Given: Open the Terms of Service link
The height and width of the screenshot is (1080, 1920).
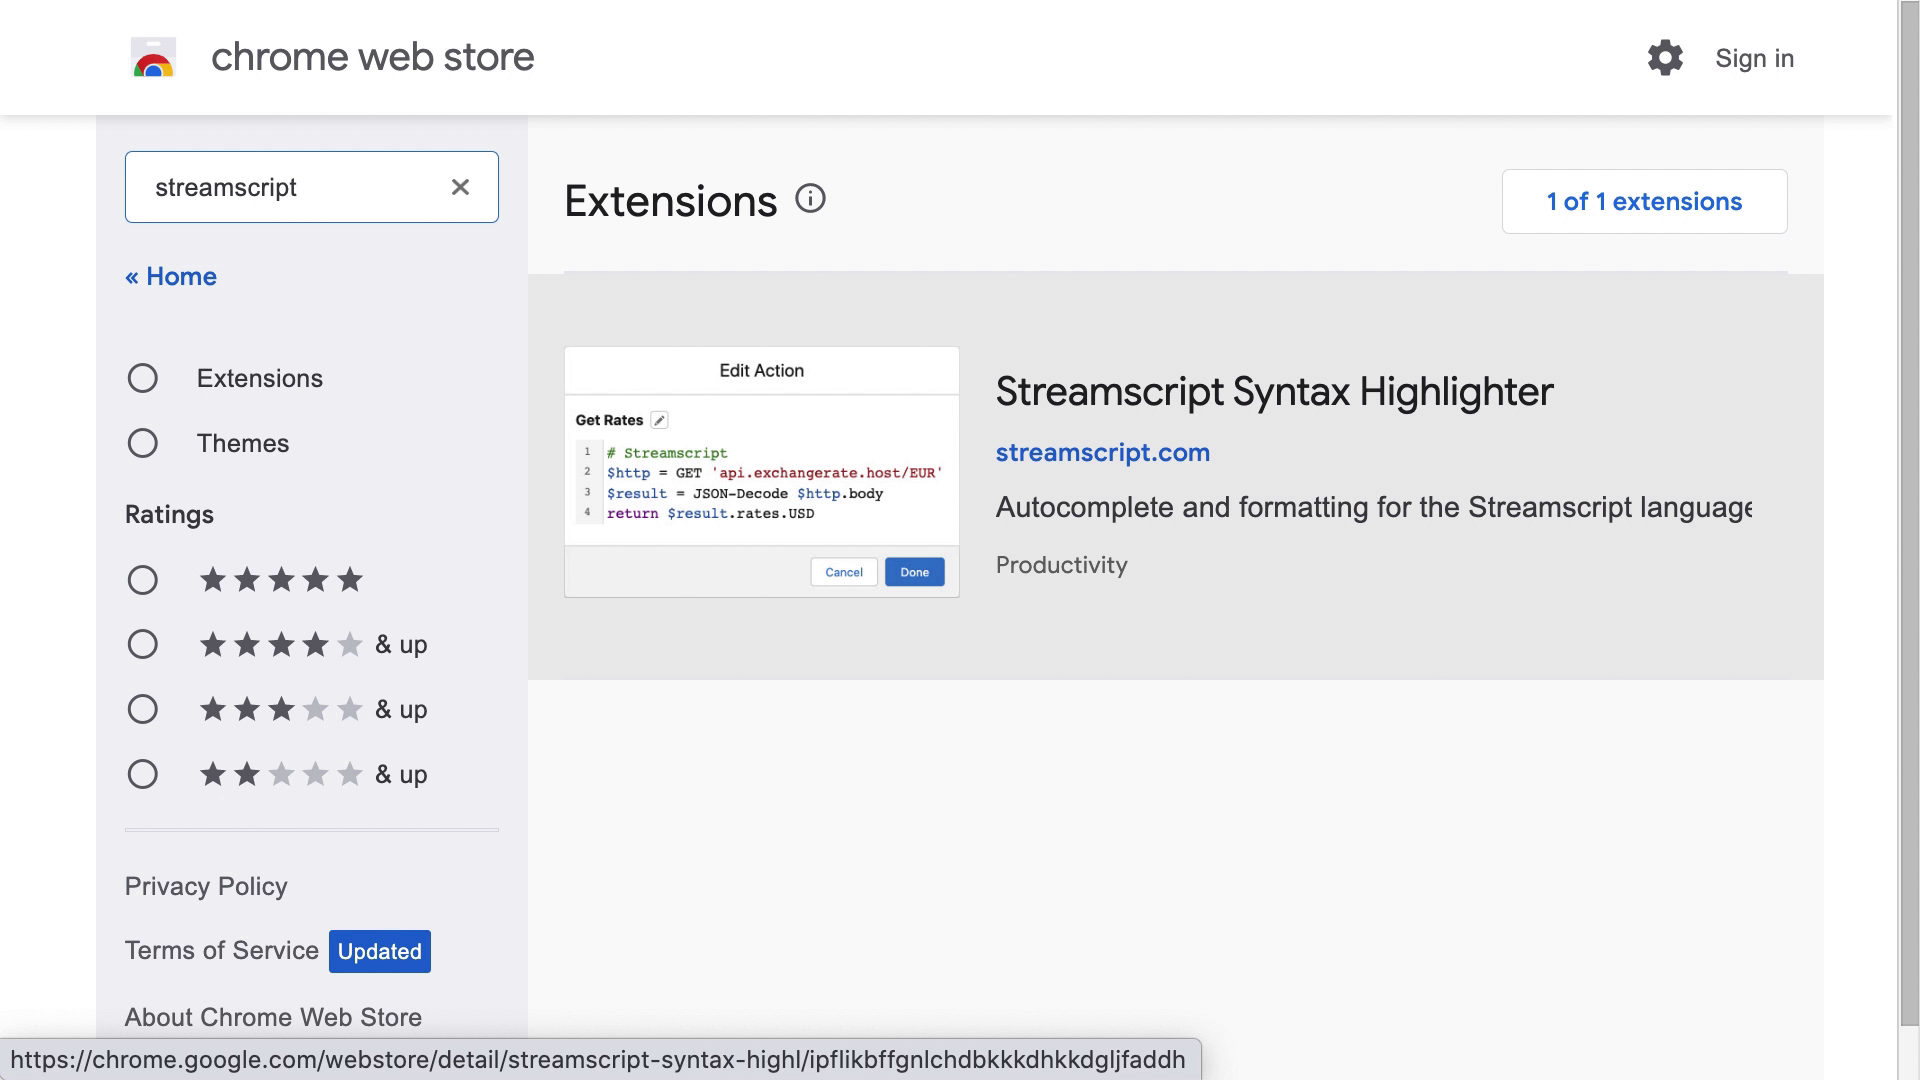Looking at the screenshot, I should tap(222, 950).
